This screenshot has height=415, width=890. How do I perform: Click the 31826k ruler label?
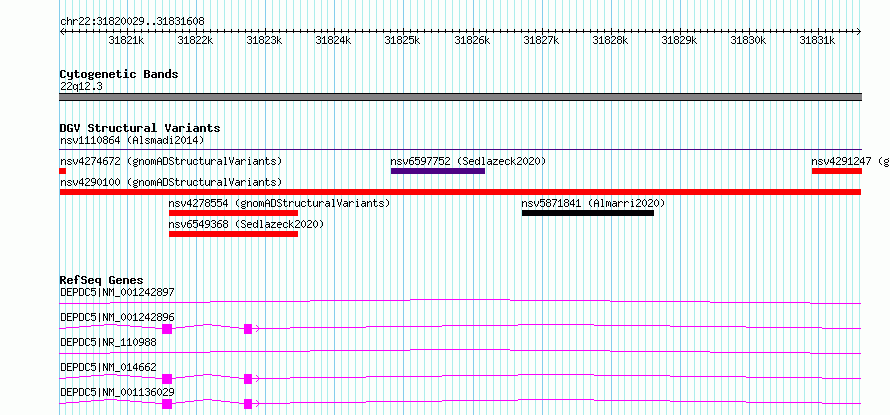coord(472,40)
